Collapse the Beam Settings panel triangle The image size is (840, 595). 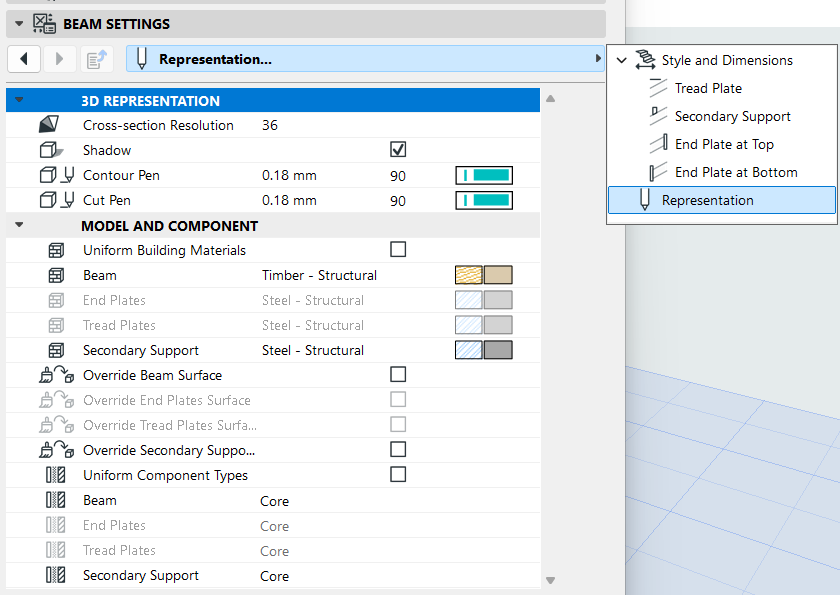pos(19,24)
